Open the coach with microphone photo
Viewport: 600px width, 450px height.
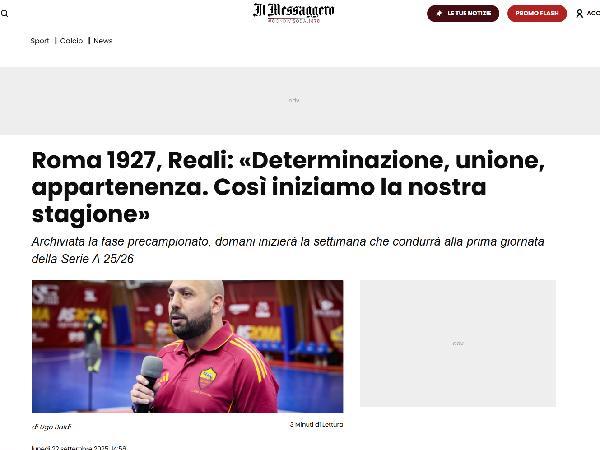coord(188,346)
